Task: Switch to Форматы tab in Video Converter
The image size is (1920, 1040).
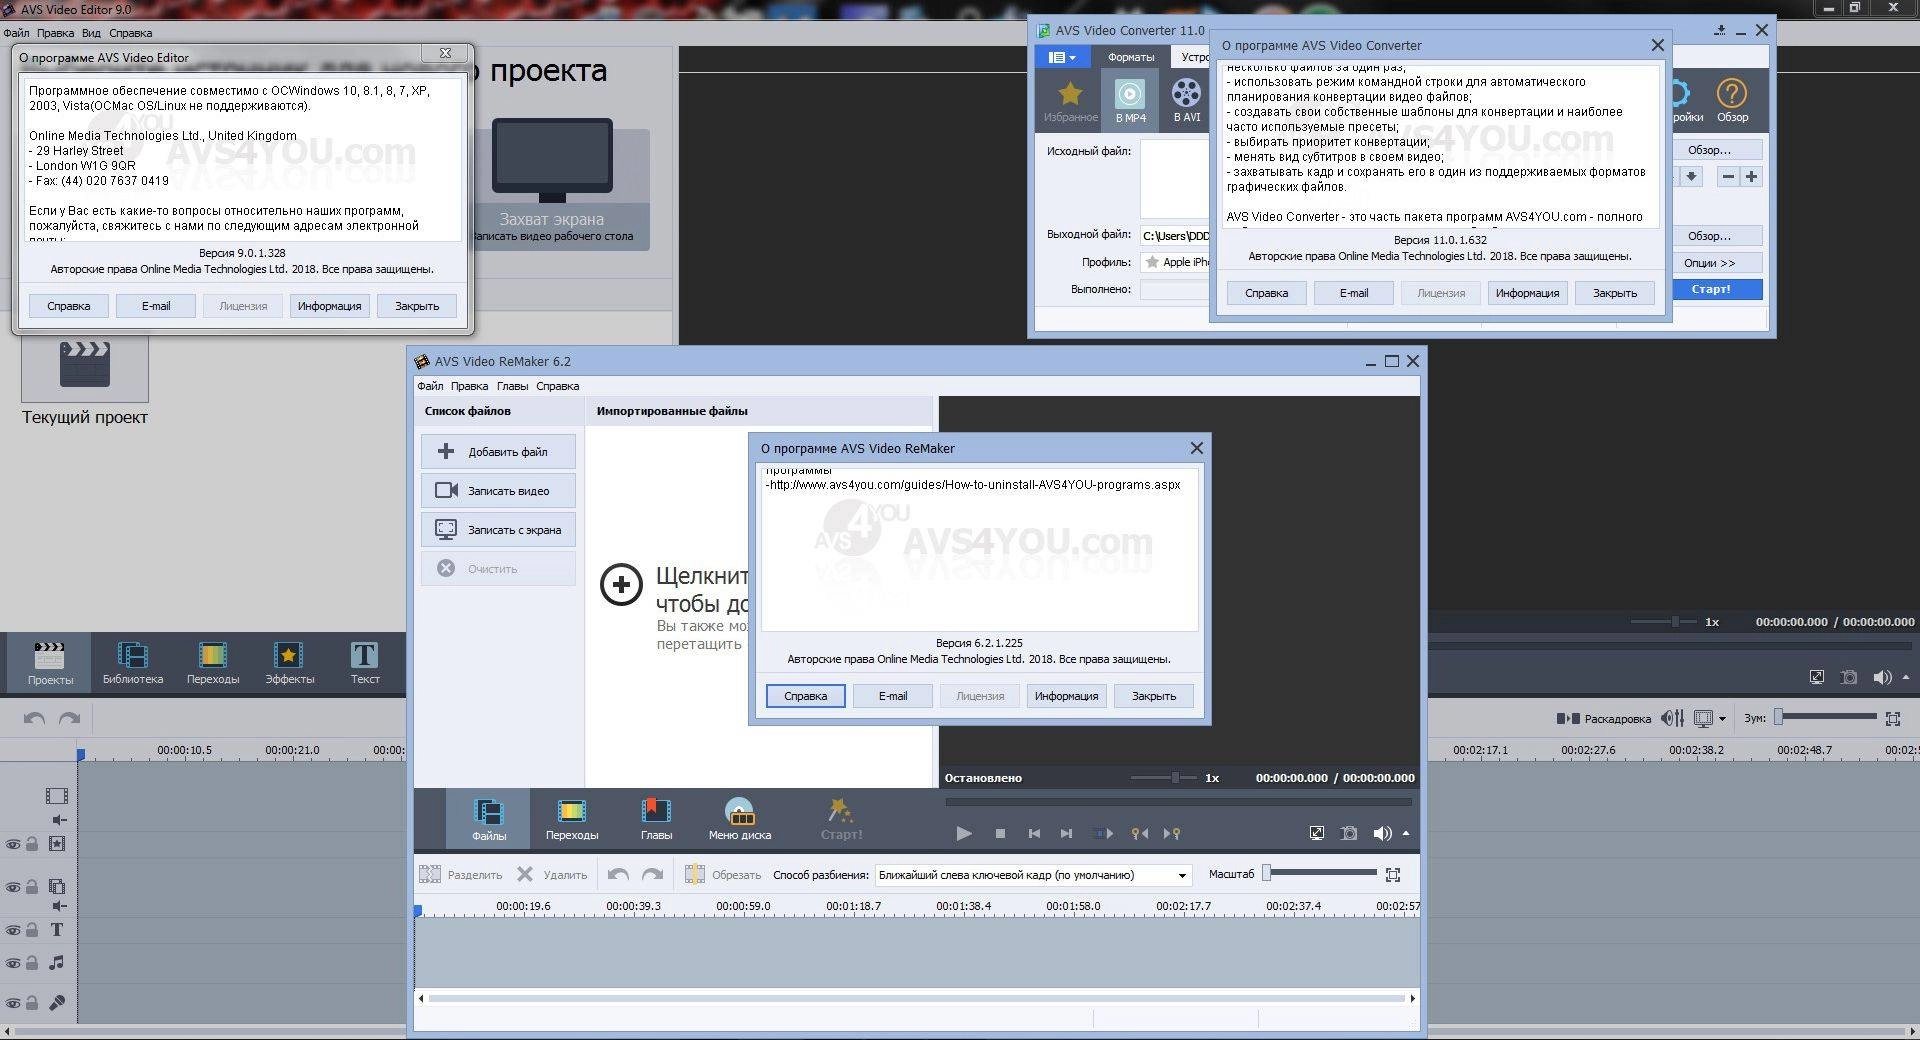Action: tap(1130, 57)
